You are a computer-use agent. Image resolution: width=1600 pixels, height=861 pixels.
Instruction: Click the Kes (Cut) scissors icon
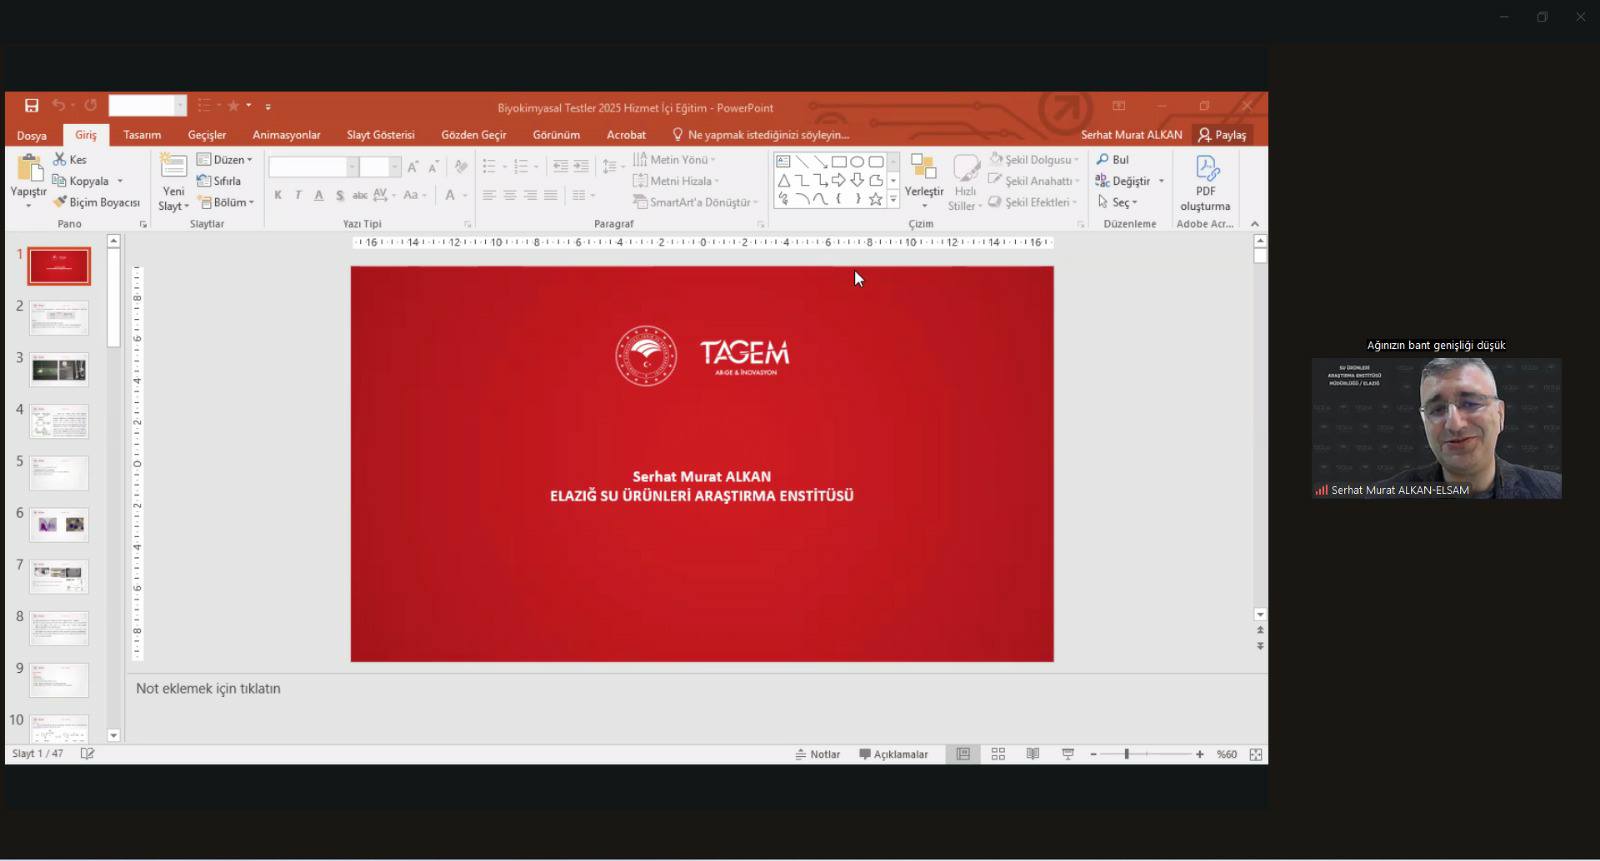(60, 160)
